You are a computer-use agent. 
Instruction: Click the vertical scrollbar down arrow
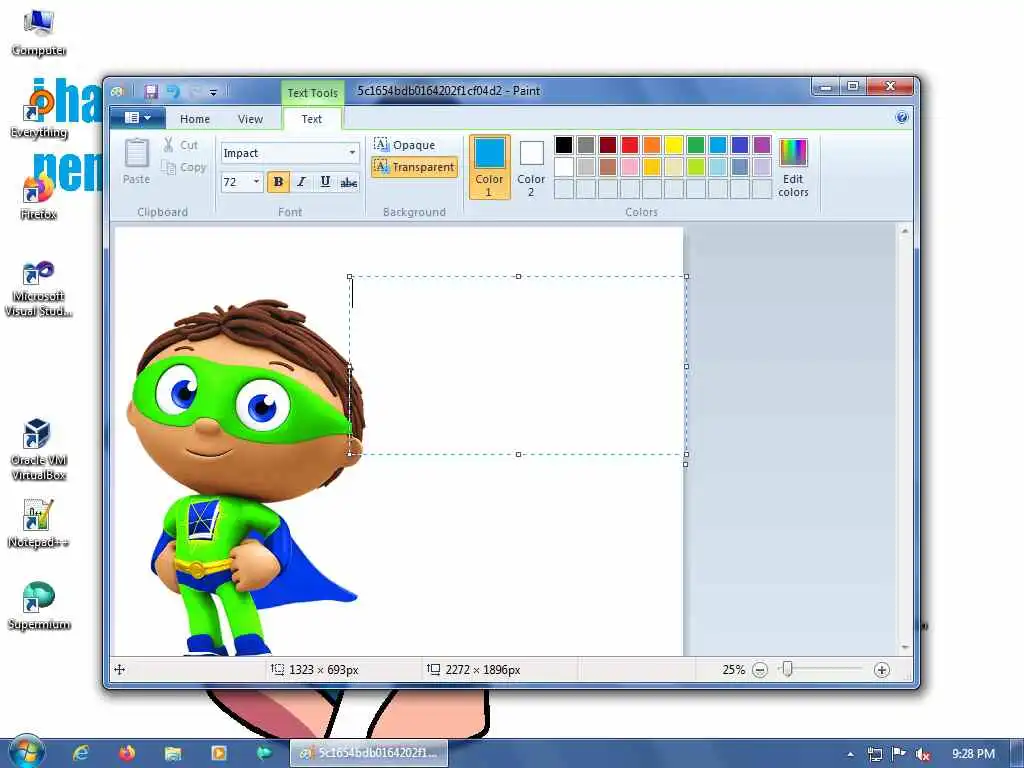(x=905, y=648)
